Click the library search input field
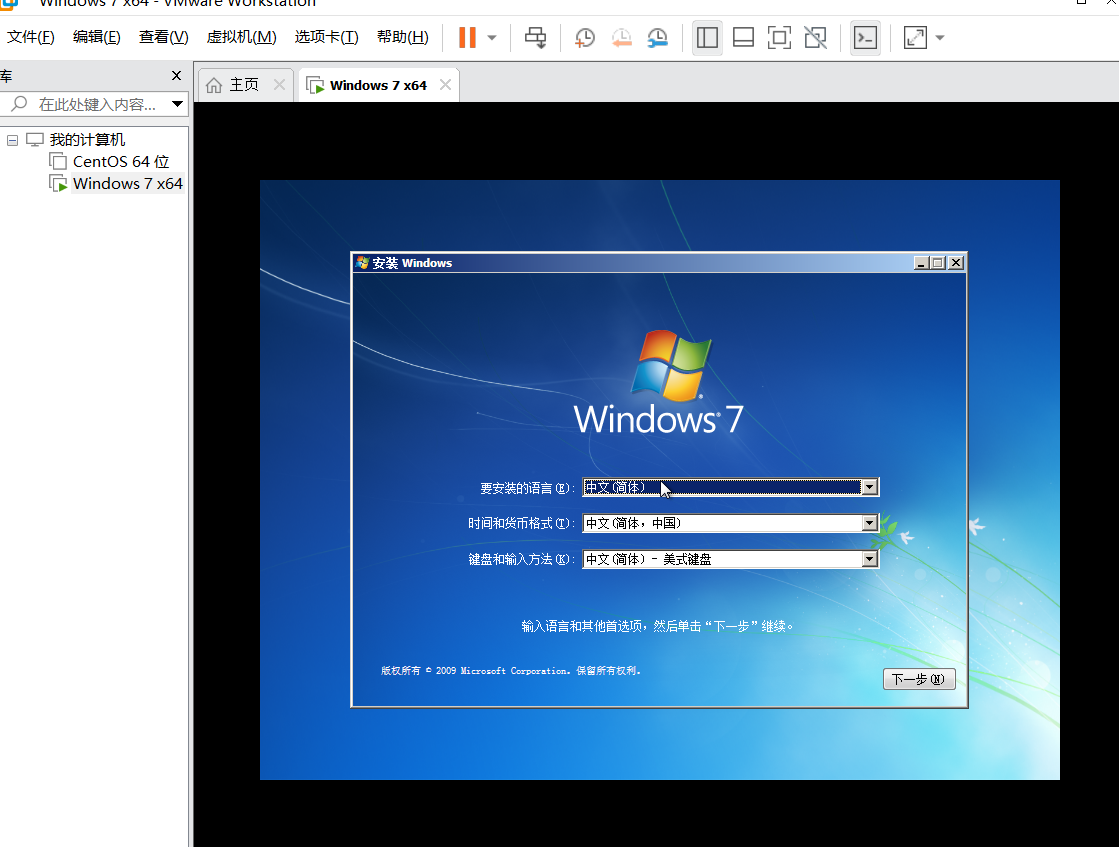Screen dimensions: 1119x847 [95, 104]
